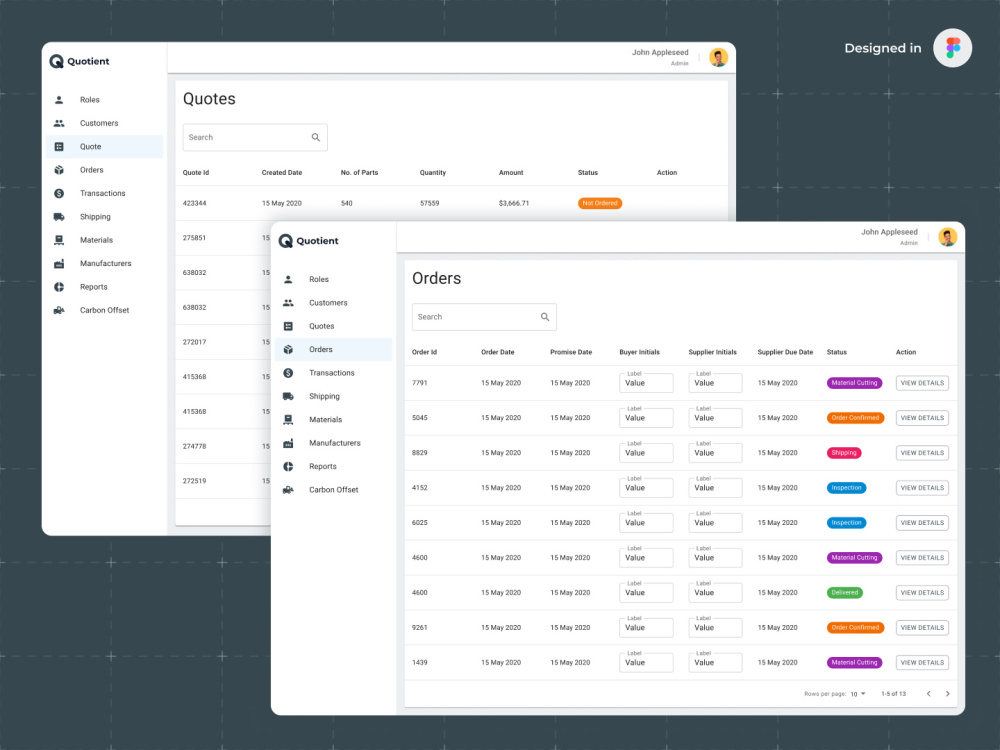
Task: Click Transactions dollar icon in Orders window sidebar
Action: 288,373
